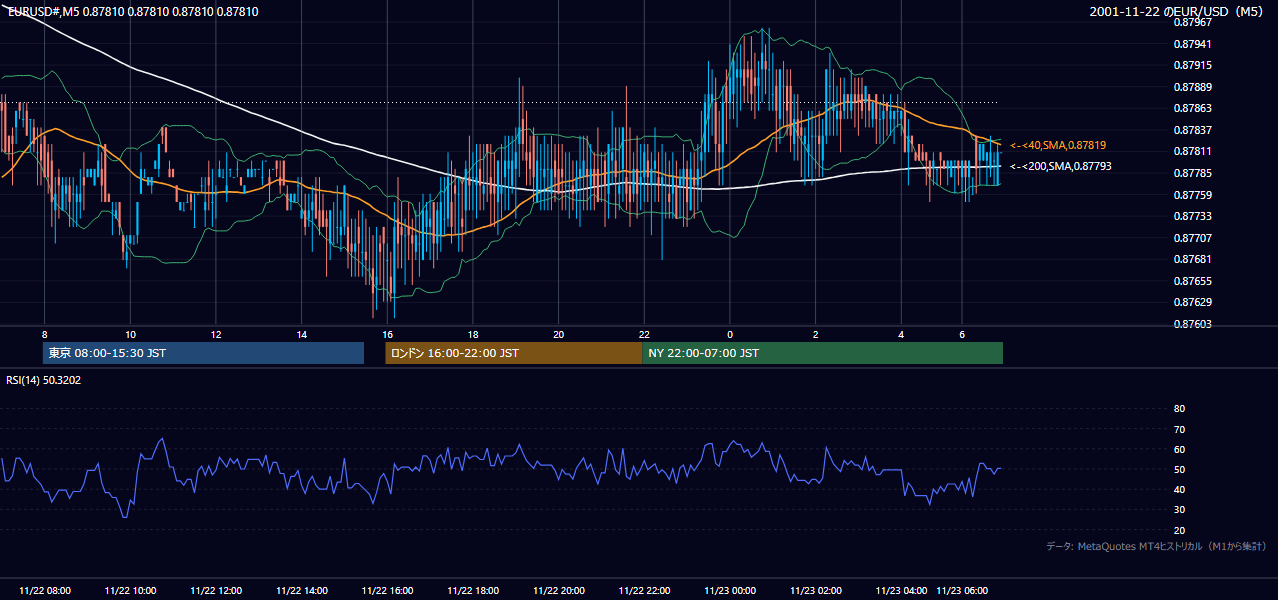
Task: Click the 11/22 20:00 bottom time label
Action: point(559,590)
